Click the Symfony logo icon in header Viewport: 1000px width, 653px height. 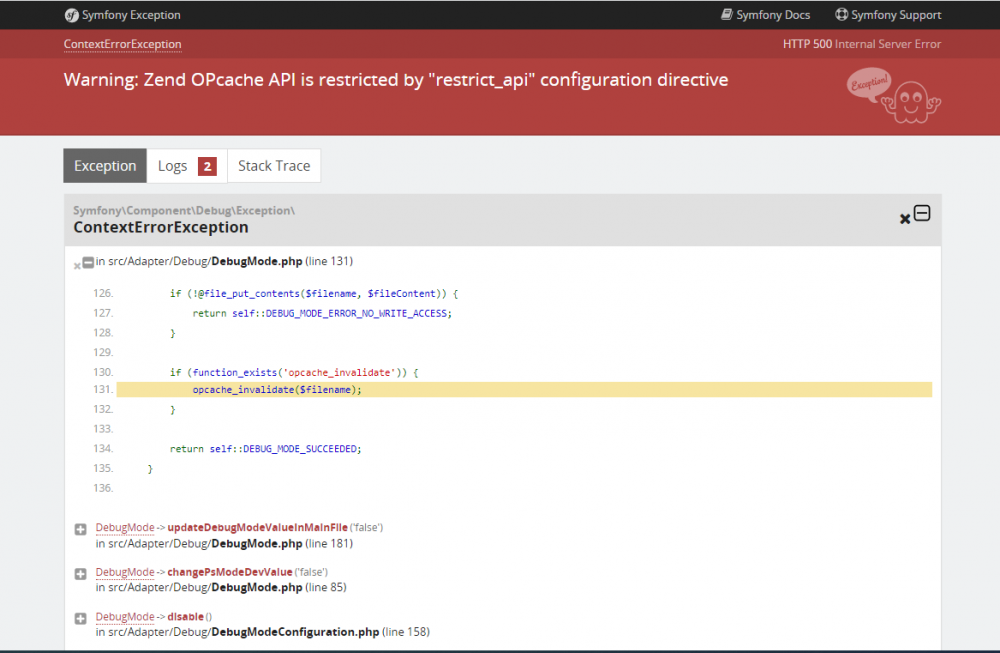(x=72, y=15)
